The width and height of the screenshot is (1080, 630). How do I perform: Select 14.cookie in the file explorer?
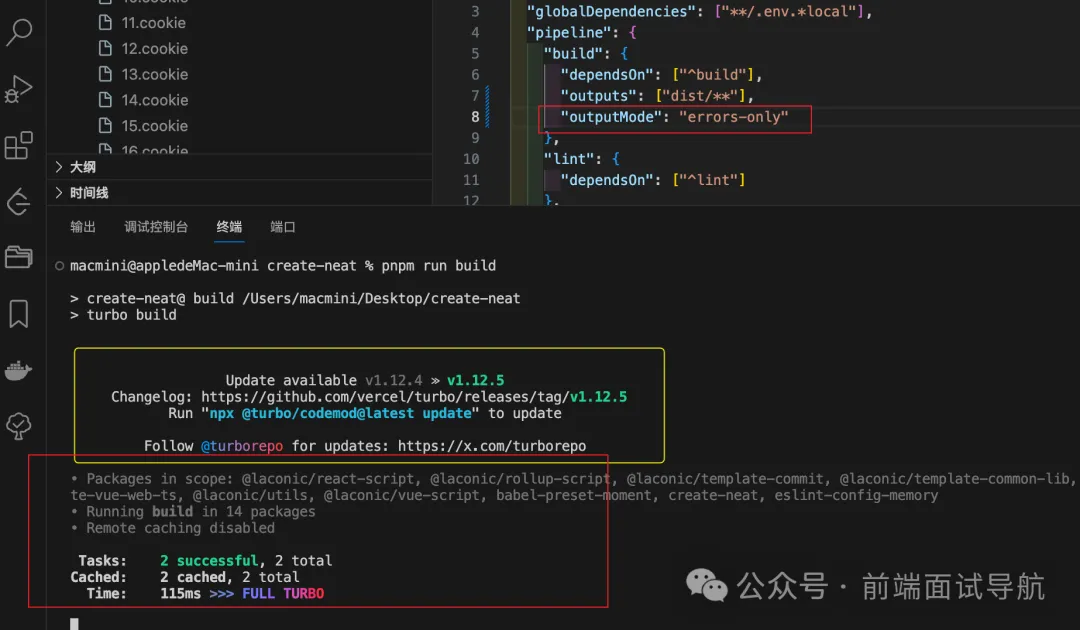click(x=154, y=100)
